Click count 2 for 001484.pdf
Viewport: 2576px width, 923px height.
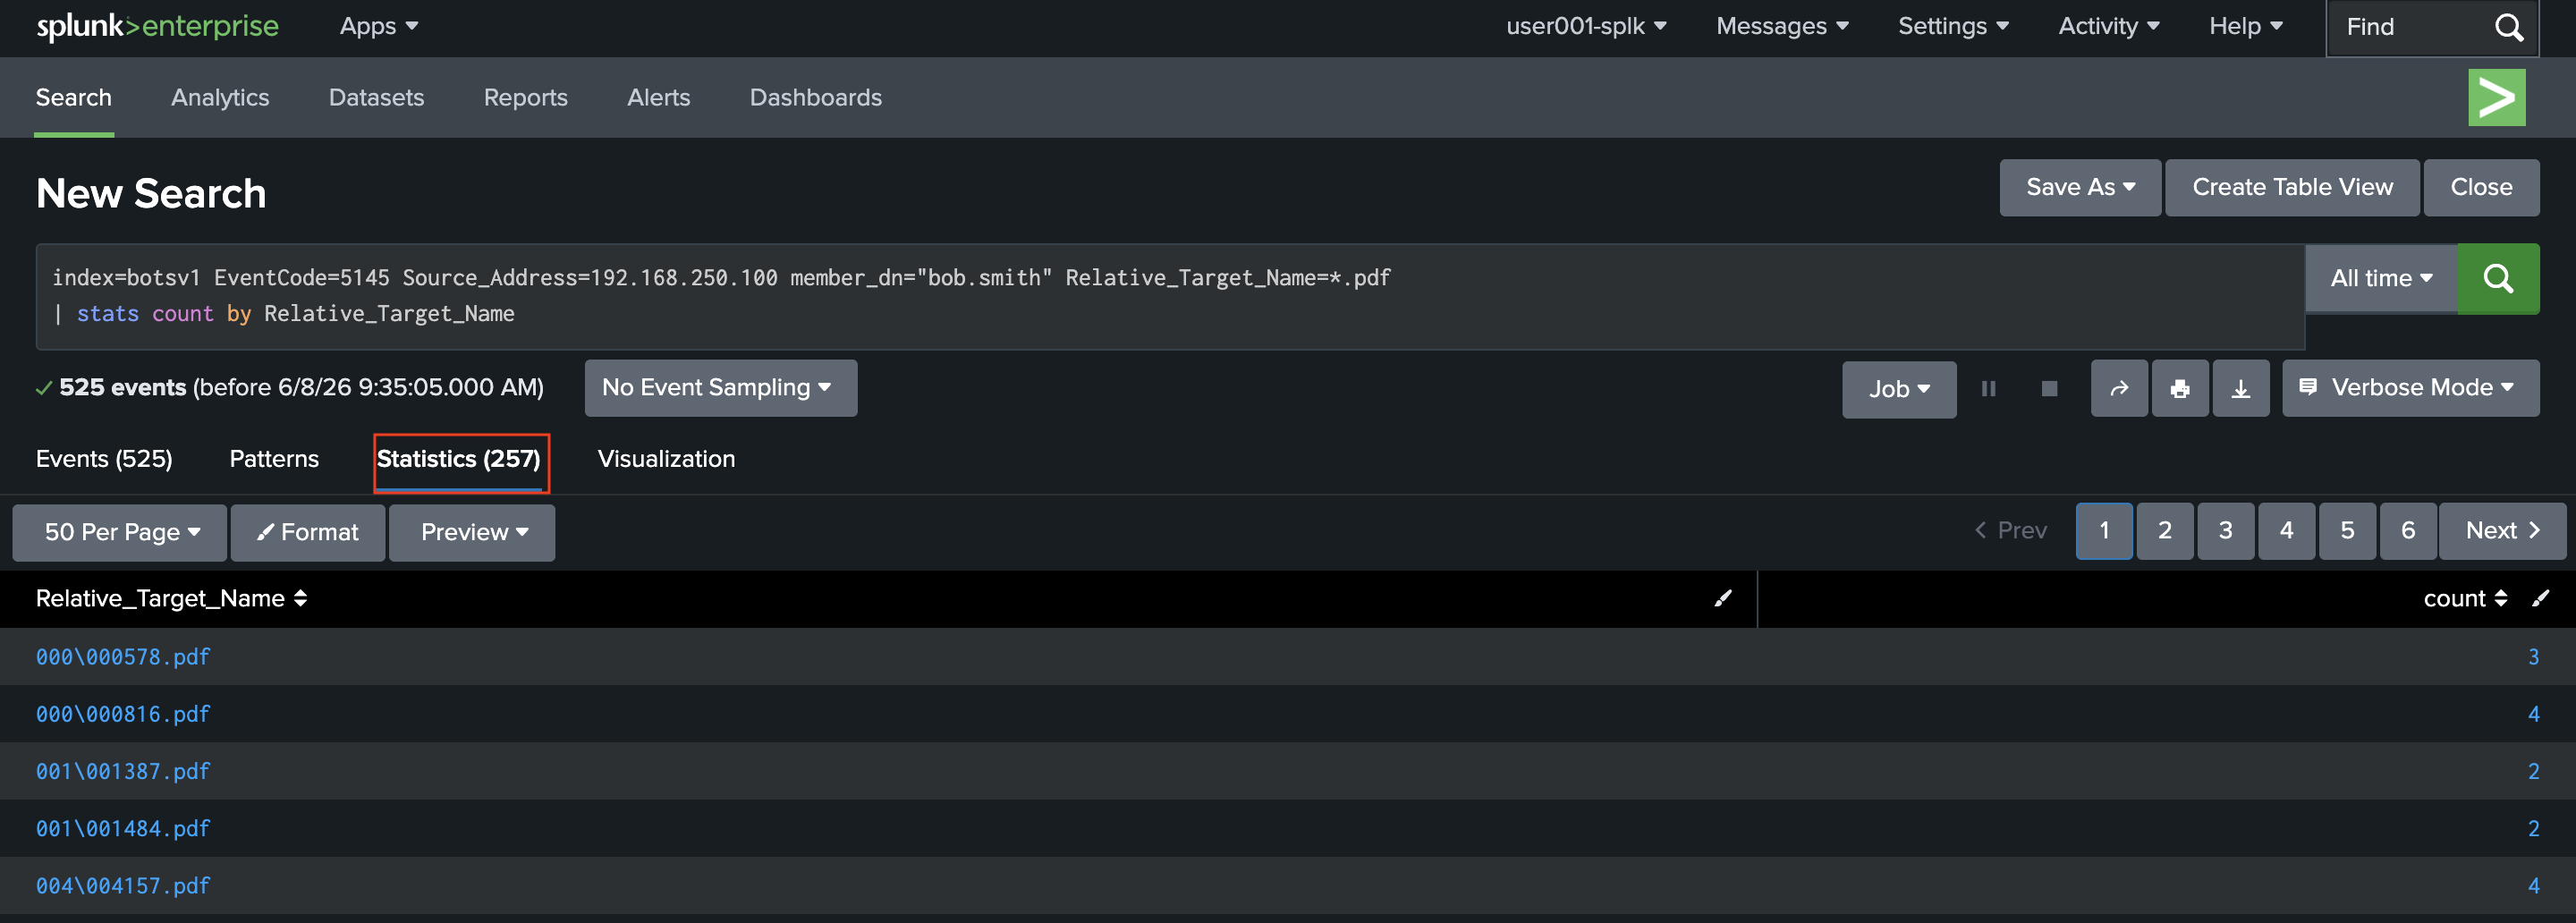[2533, 828]
